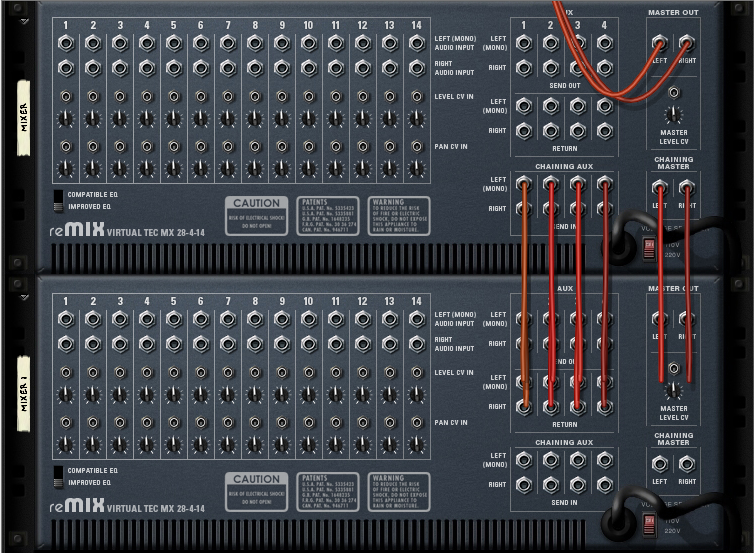Click channel 10 Pan CV trim knob, bottom mixer
Viewport: 754px width, 553px height.
pos(308,444)
